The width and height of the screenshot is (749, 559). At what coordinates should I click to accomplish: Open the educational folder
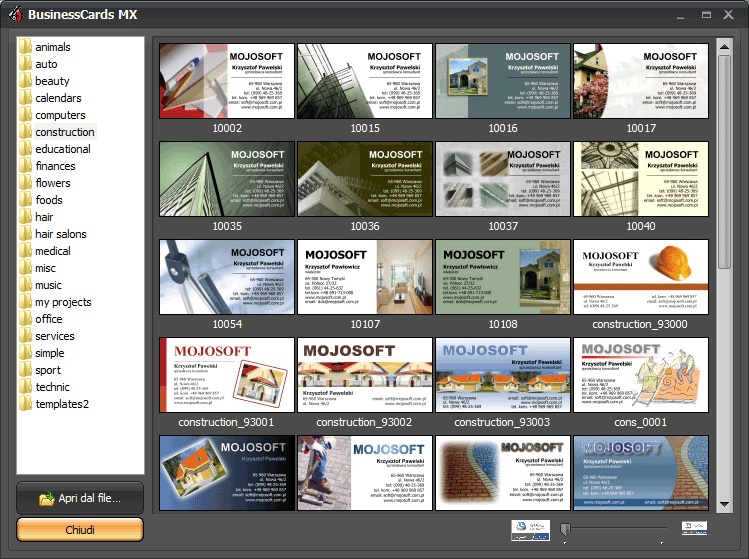pos(63,149)
